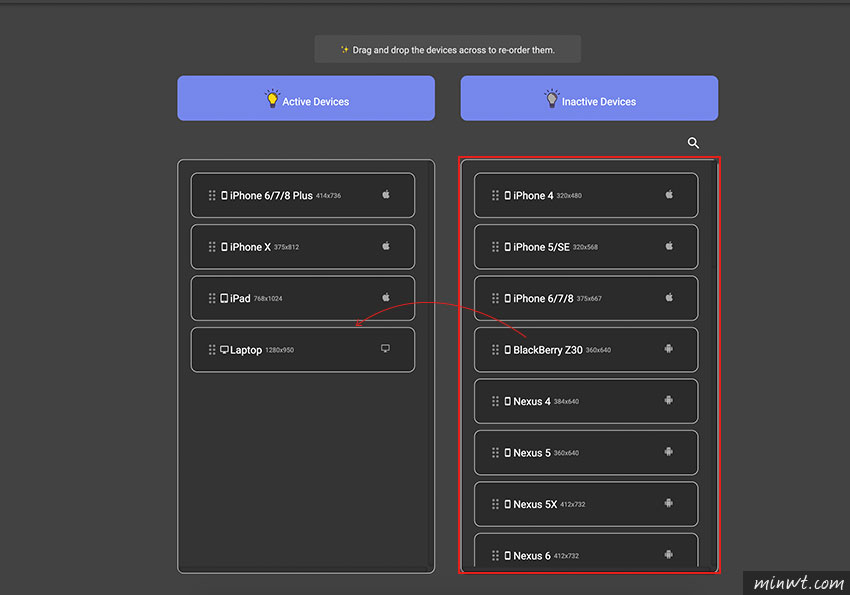The width and height of the screenshot is (850, 595).
Task: Select the "Nexus 5X" device name
Action: pos(535,505)
